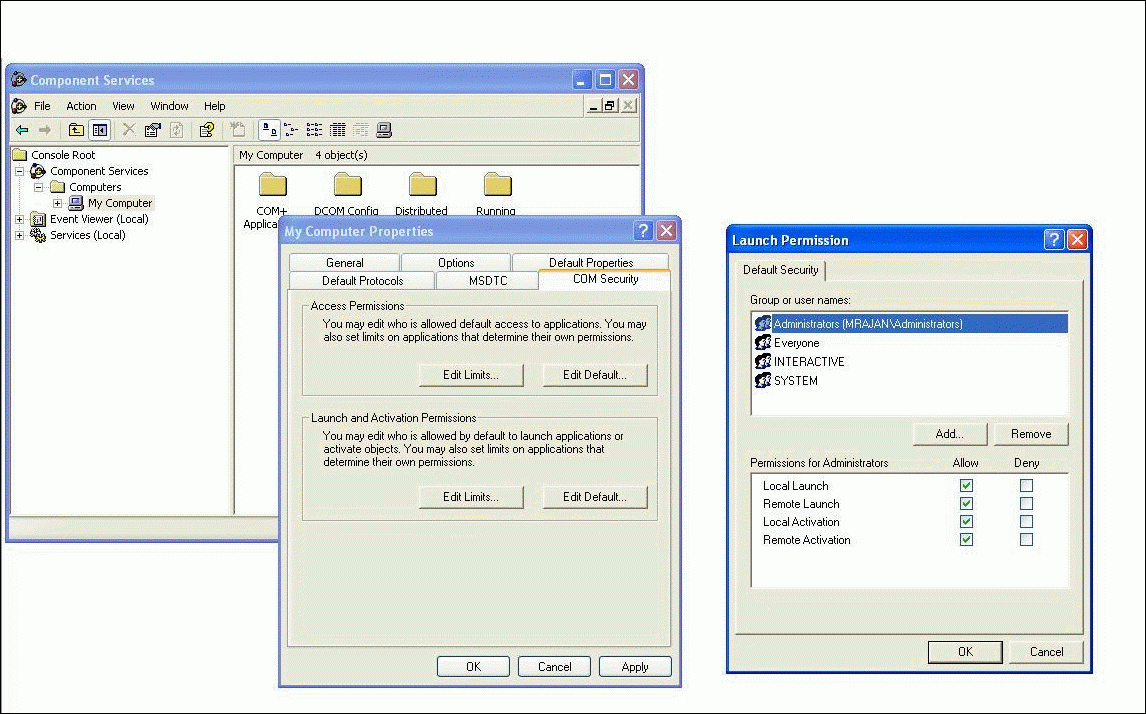
Task: Click the SYSTEM group icon in list
Action: point(762,380)
